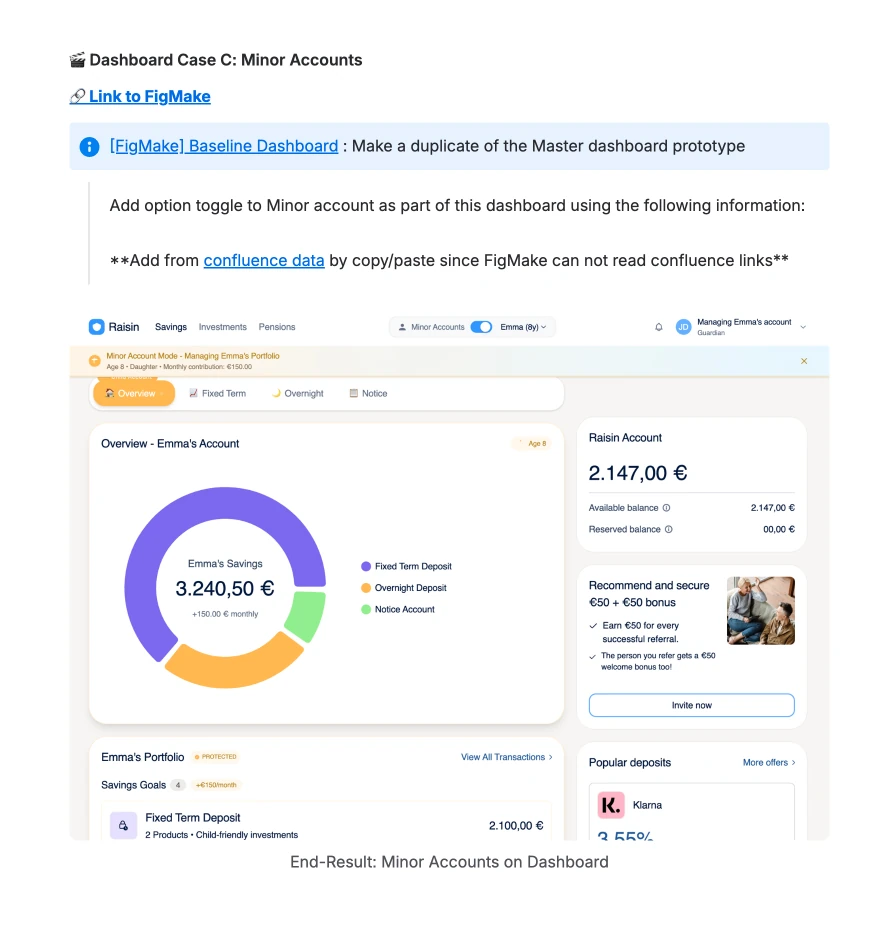Follow the confluence data link
The image size is (883, 942).
point(264,260)
